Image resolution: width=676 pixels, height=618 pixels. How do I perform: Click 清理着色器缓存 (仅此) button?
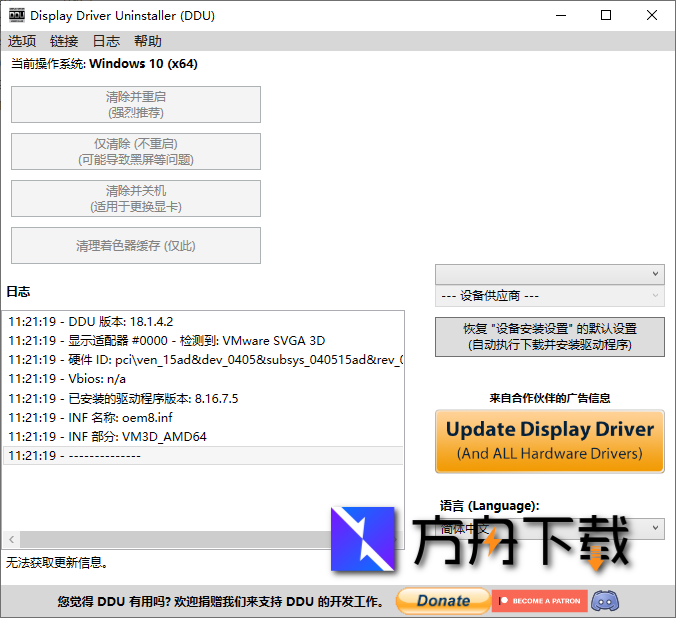pos(136,245)
